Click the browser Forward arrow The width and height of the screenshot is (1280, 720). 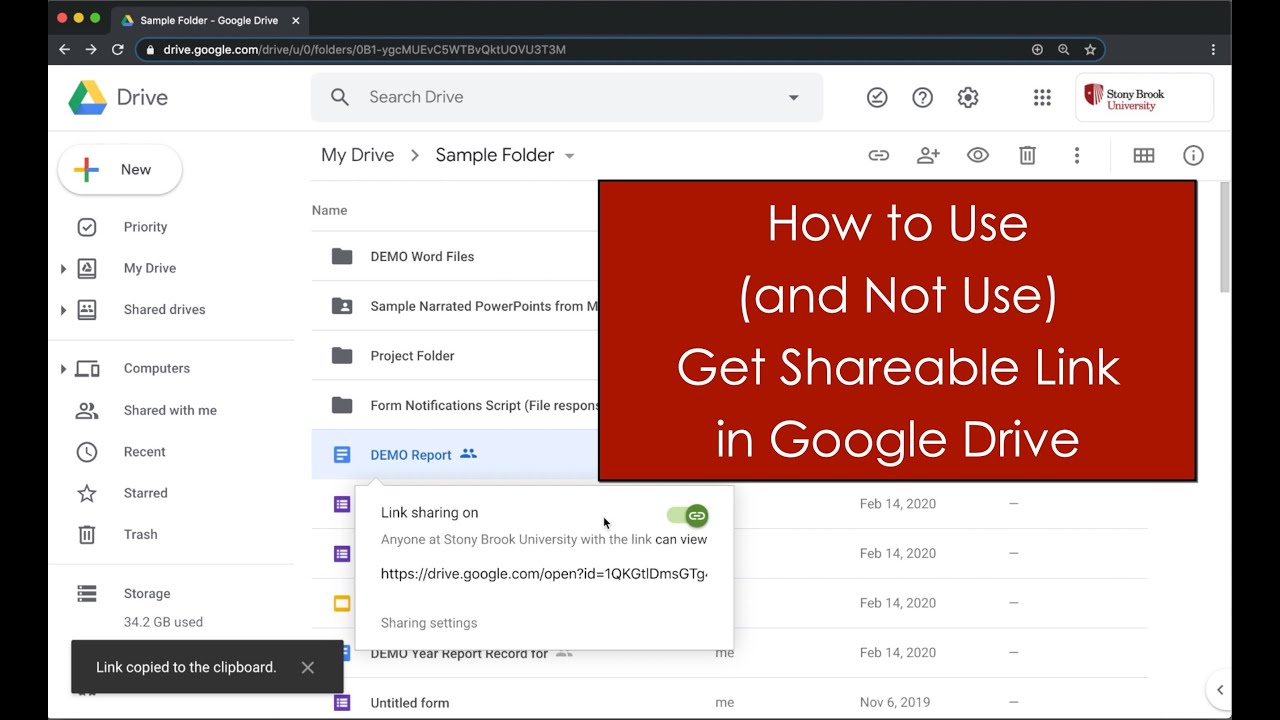click(x=91, y=49)
